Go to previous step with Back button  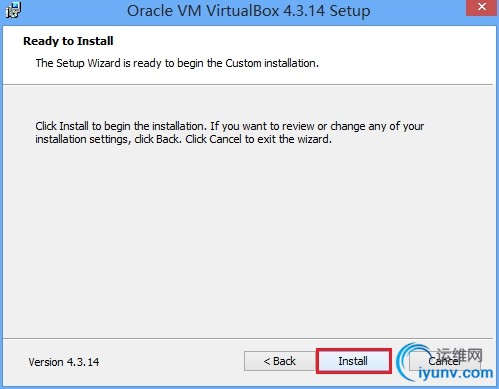coord(279,361)
